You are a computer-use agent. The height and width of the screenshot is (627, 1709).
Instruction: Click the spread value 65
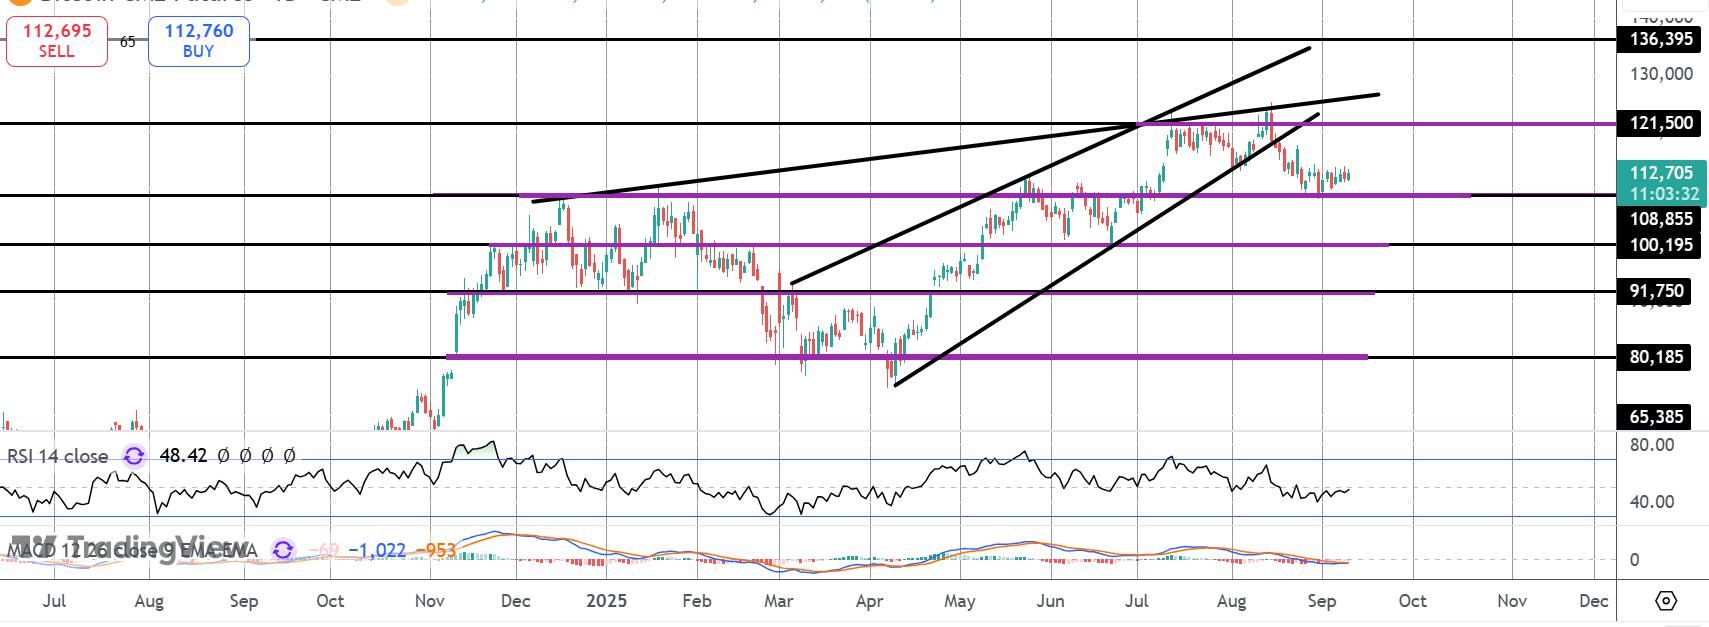tap(128, 42)
